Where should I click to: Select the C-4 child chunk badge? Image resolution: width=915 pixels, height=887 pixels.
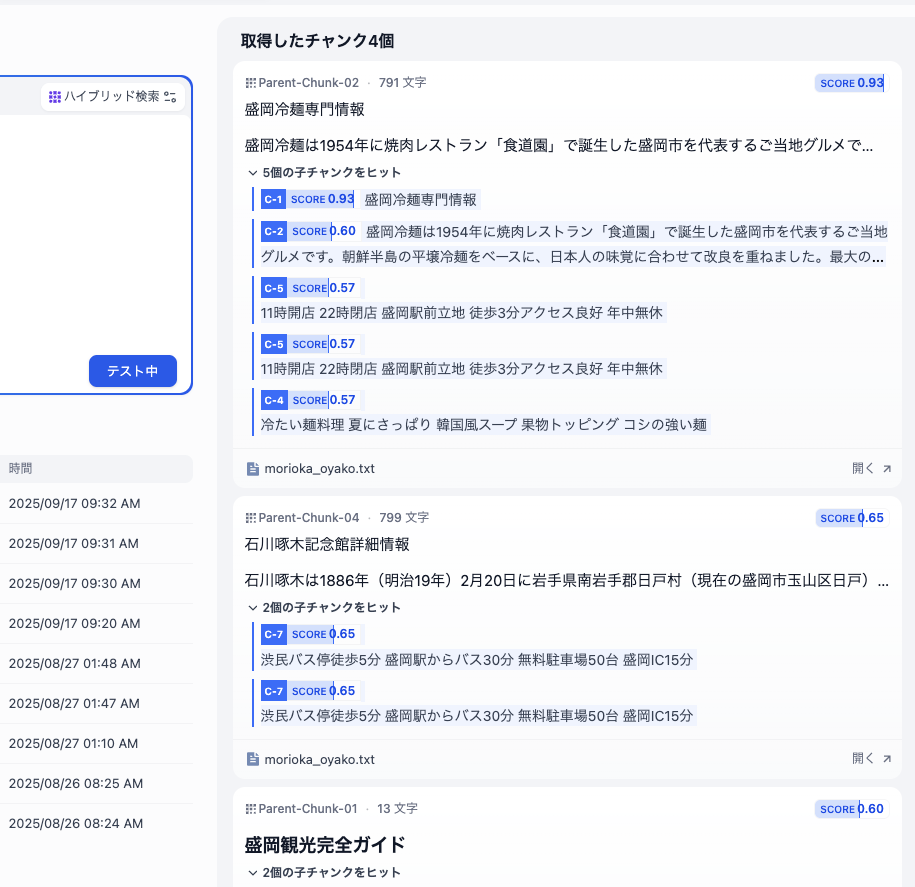click(x=273, y=399)
